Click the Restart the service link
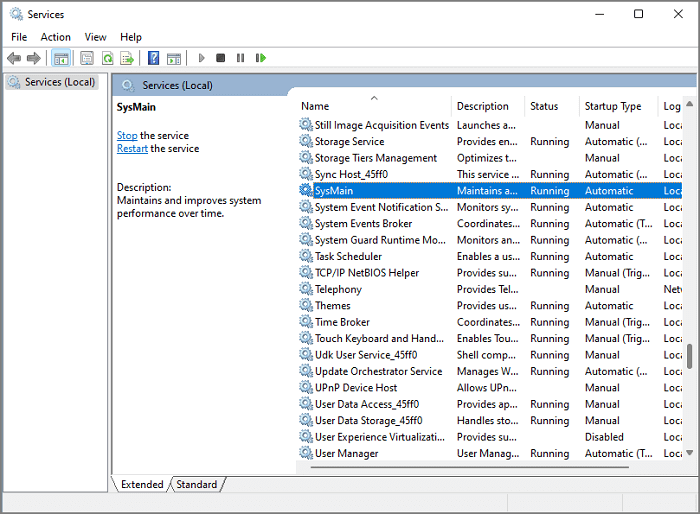Screen dimensions: 700x514 [132, 148]
